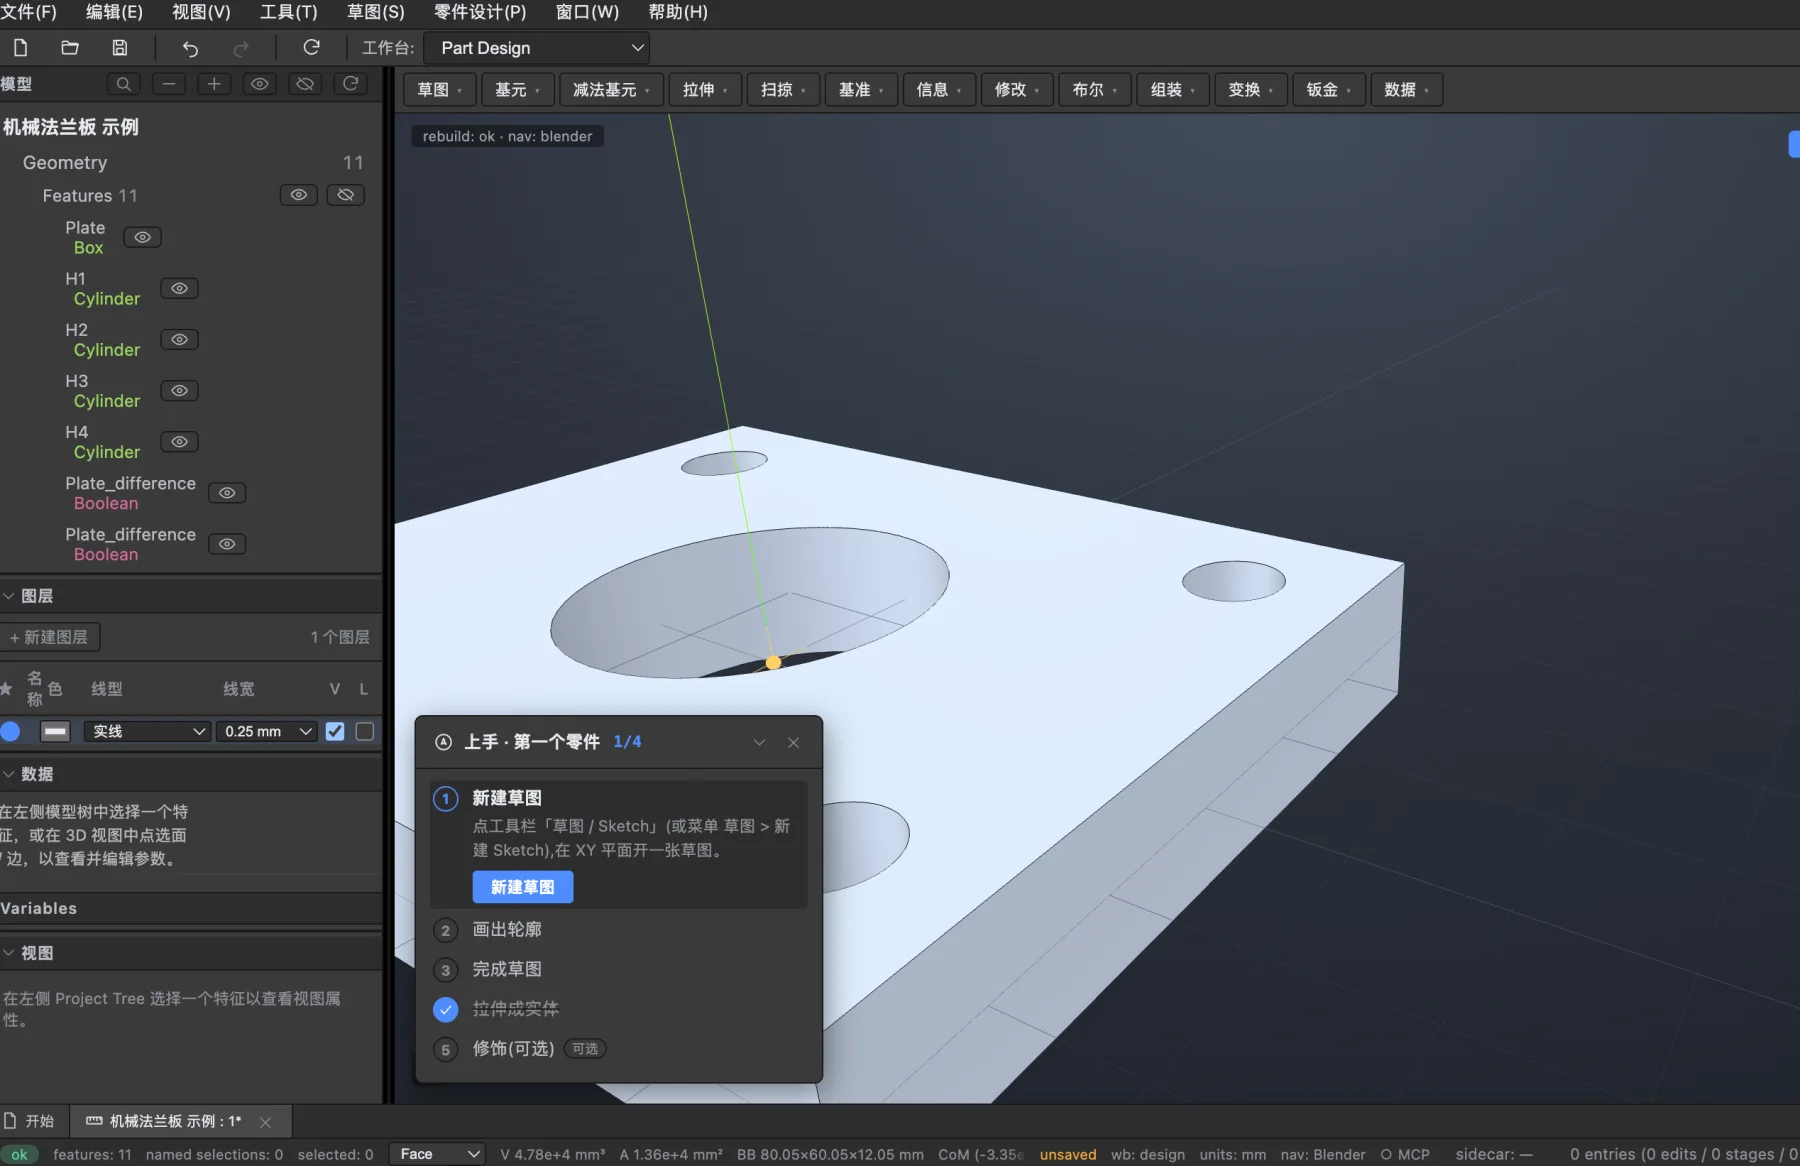Toggle visibility of the Plate Box feature
Screen dimensions: 1800x1166
pos(142,237)
